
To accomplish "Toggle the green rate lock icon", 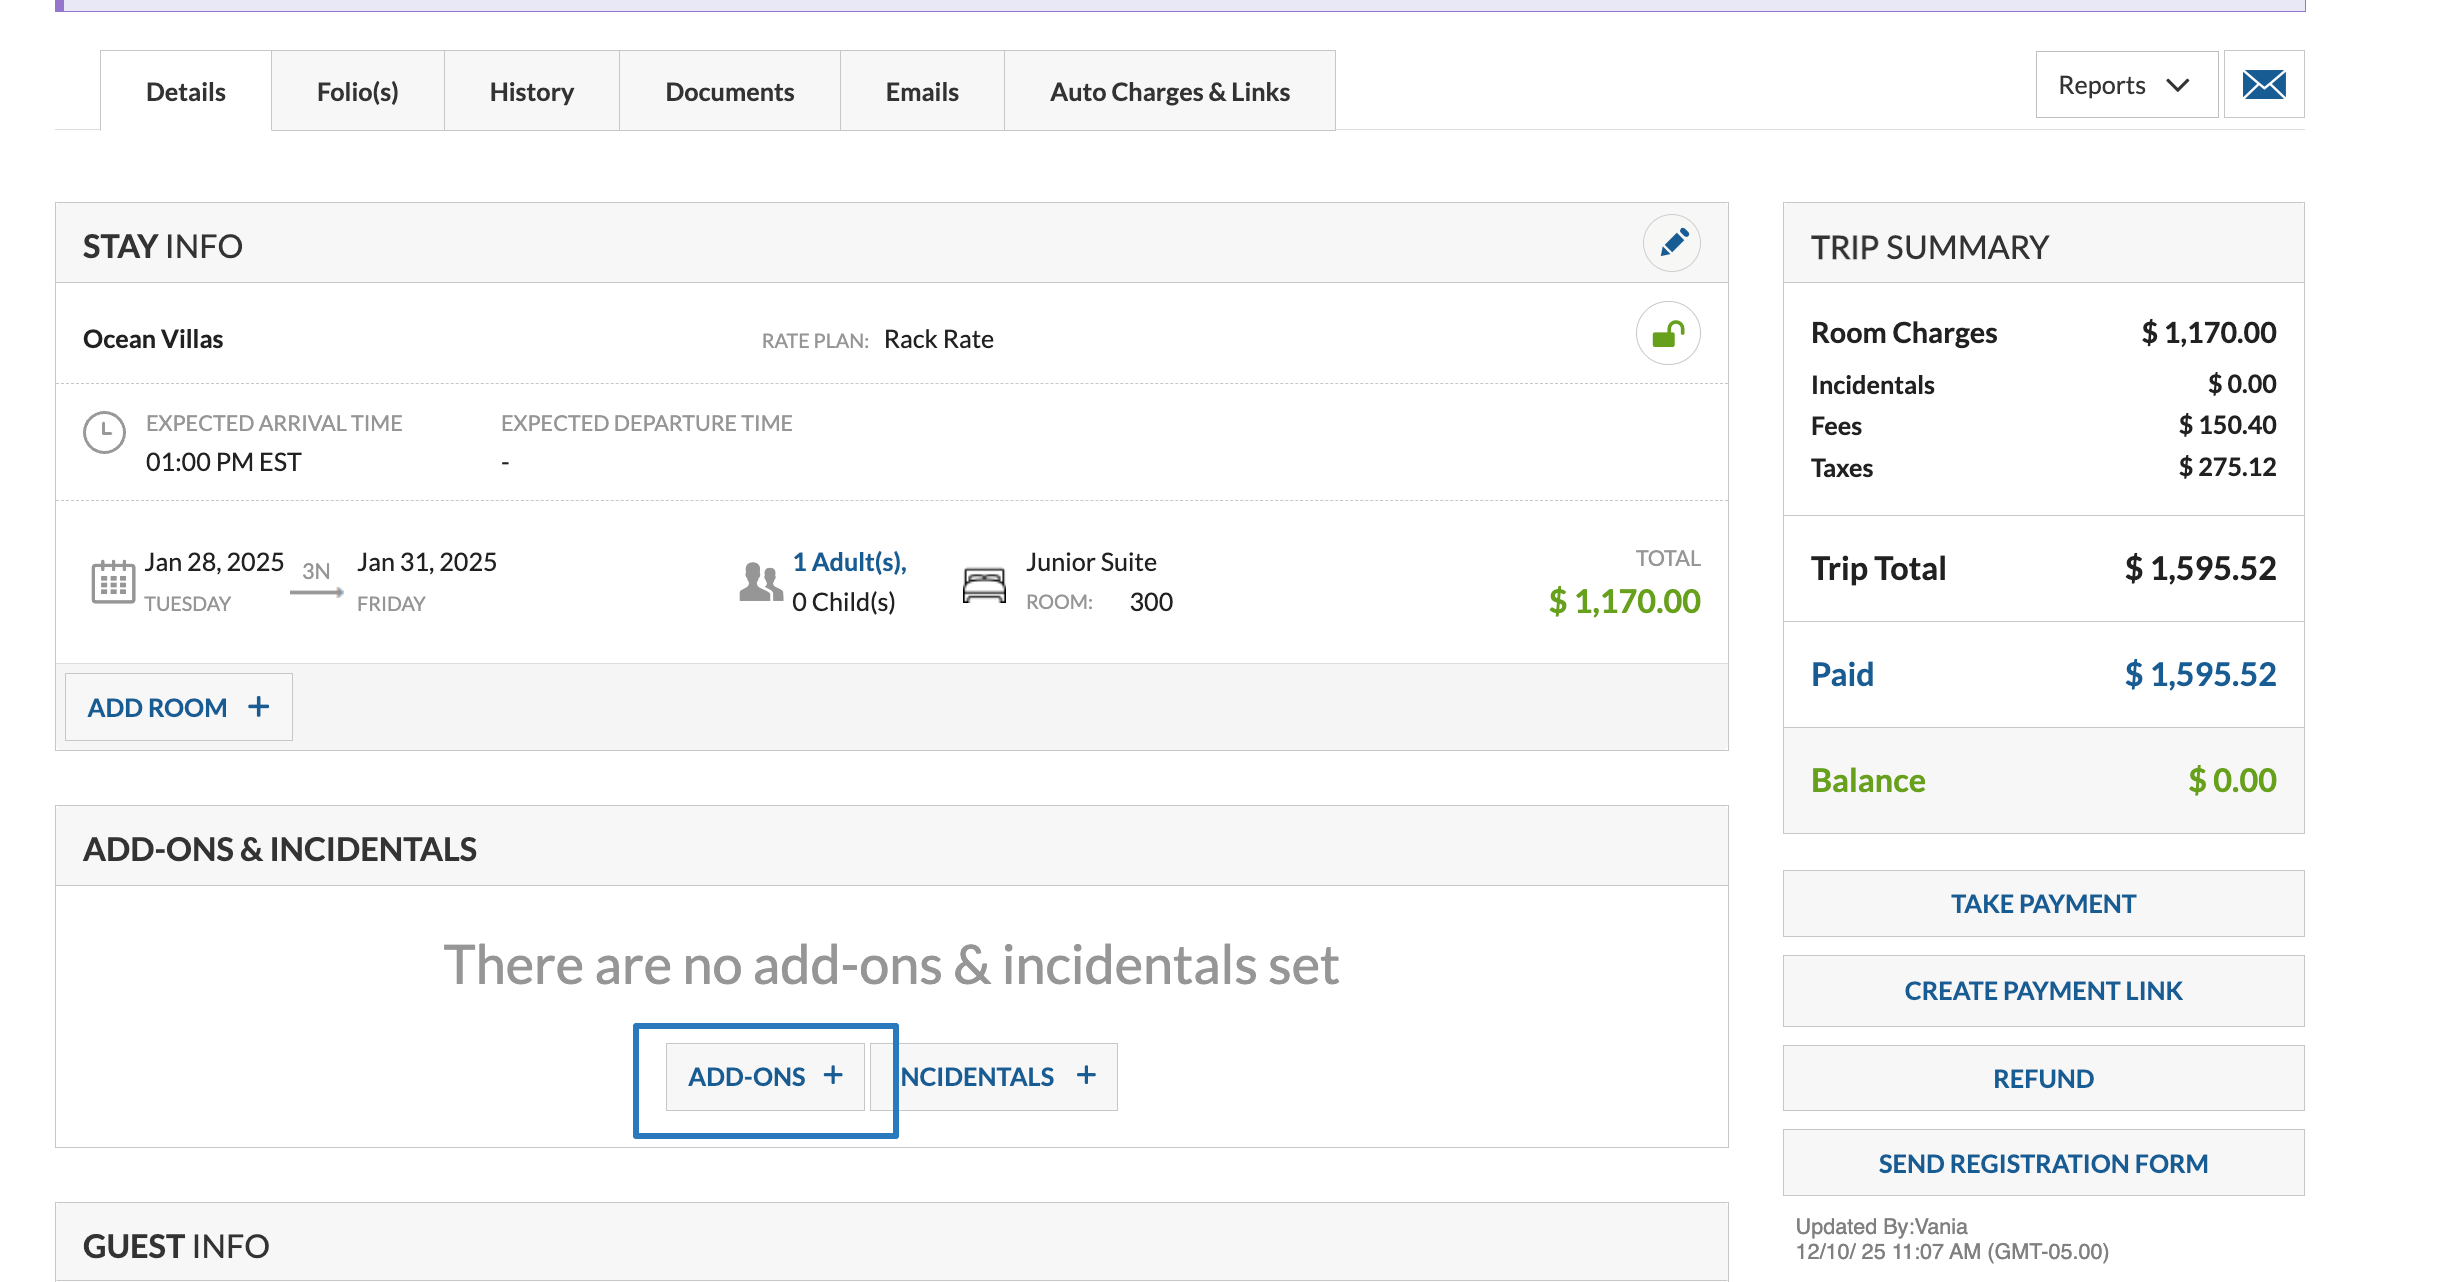I will pos(1668,334).
